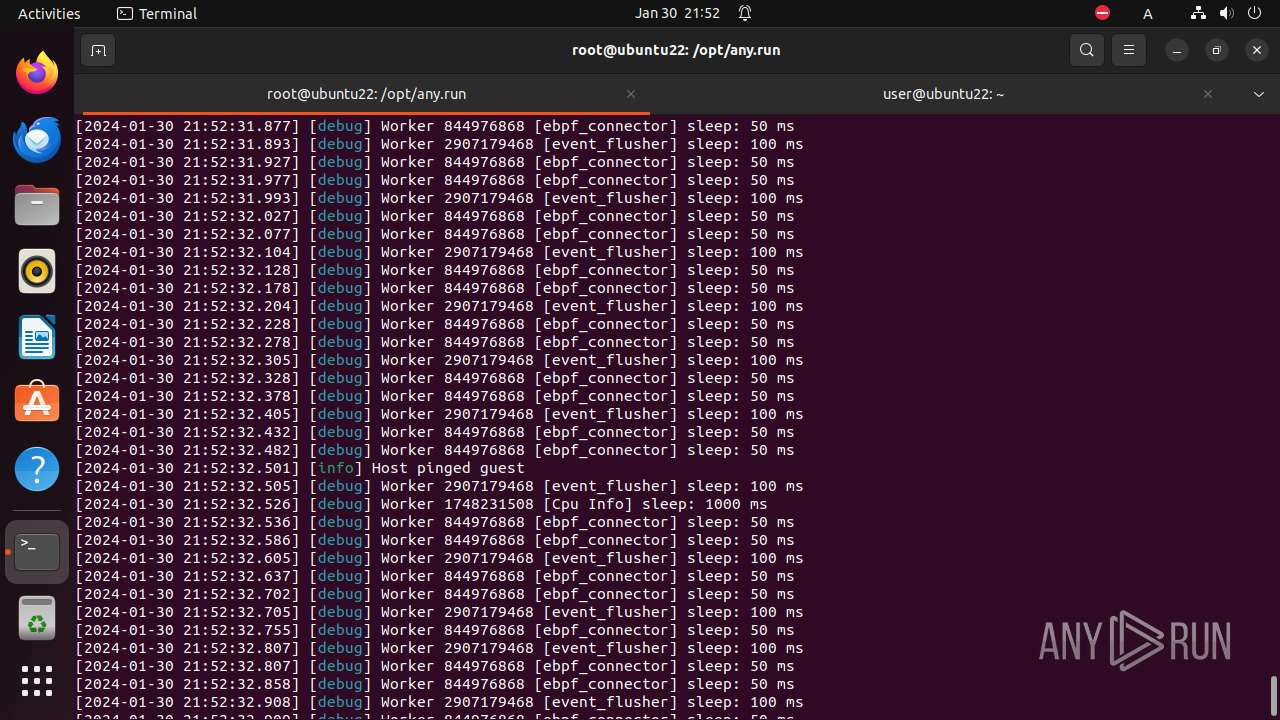Image resolution: width=1280 pixels, height=720 pixels.
Task: Open Ubuntu Software store icon
Action: point(37,403)
